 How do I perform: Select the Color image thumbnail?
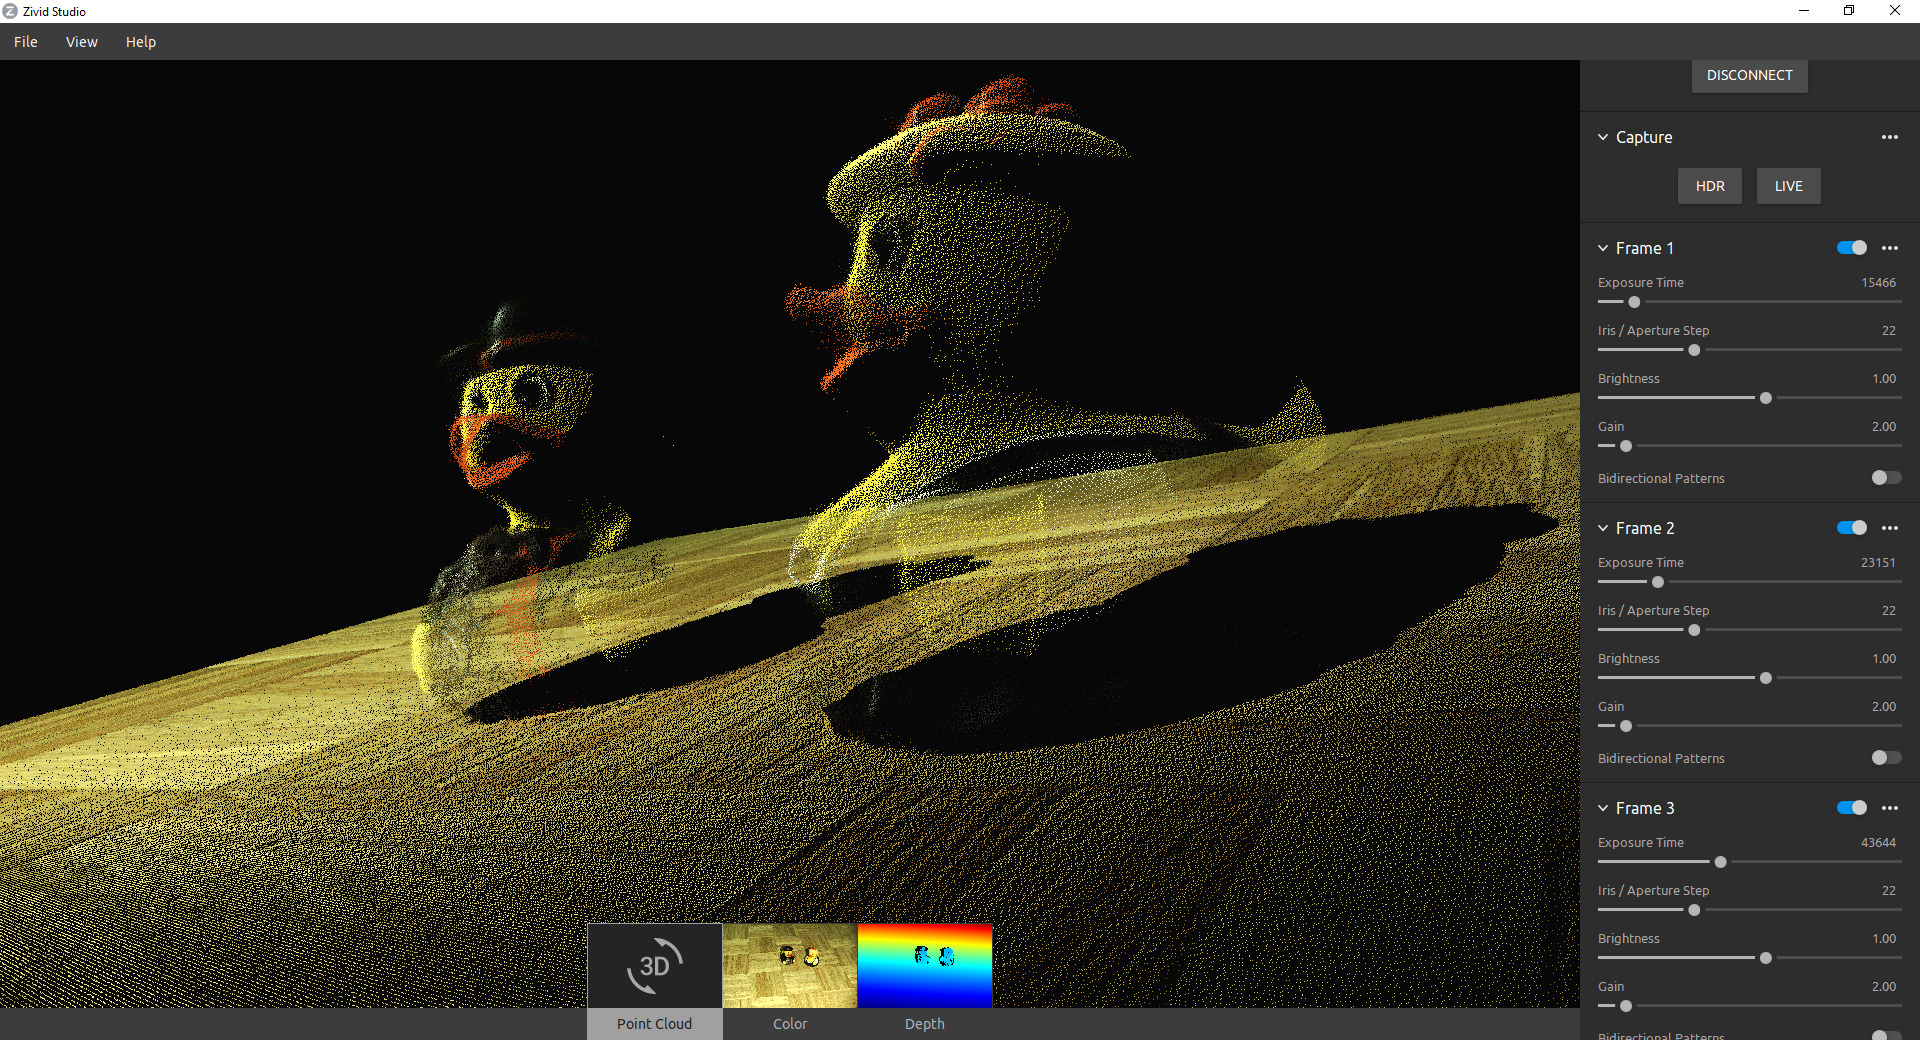(790, 966)
